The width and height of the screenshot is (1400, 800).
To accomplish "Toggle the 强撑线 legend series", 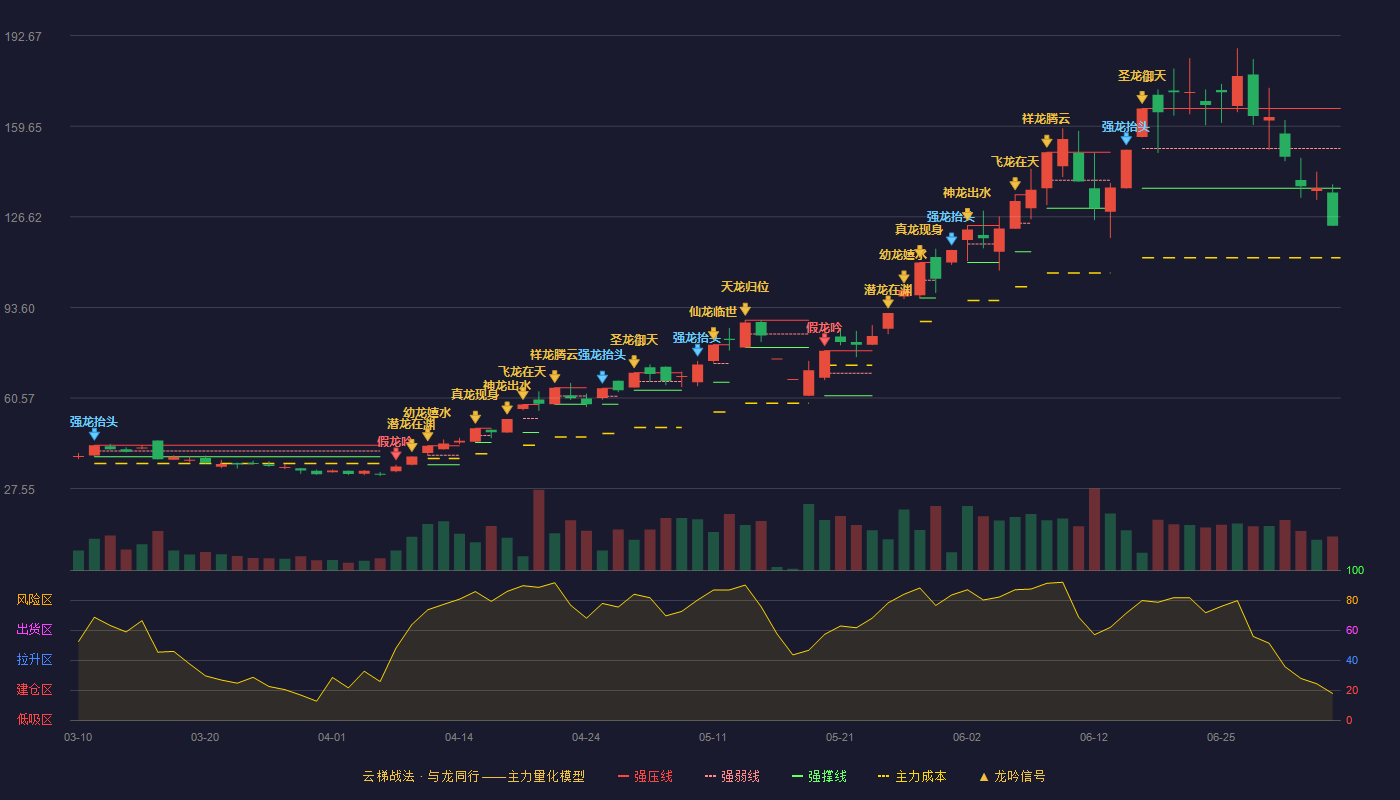I will tap(819, 776).
